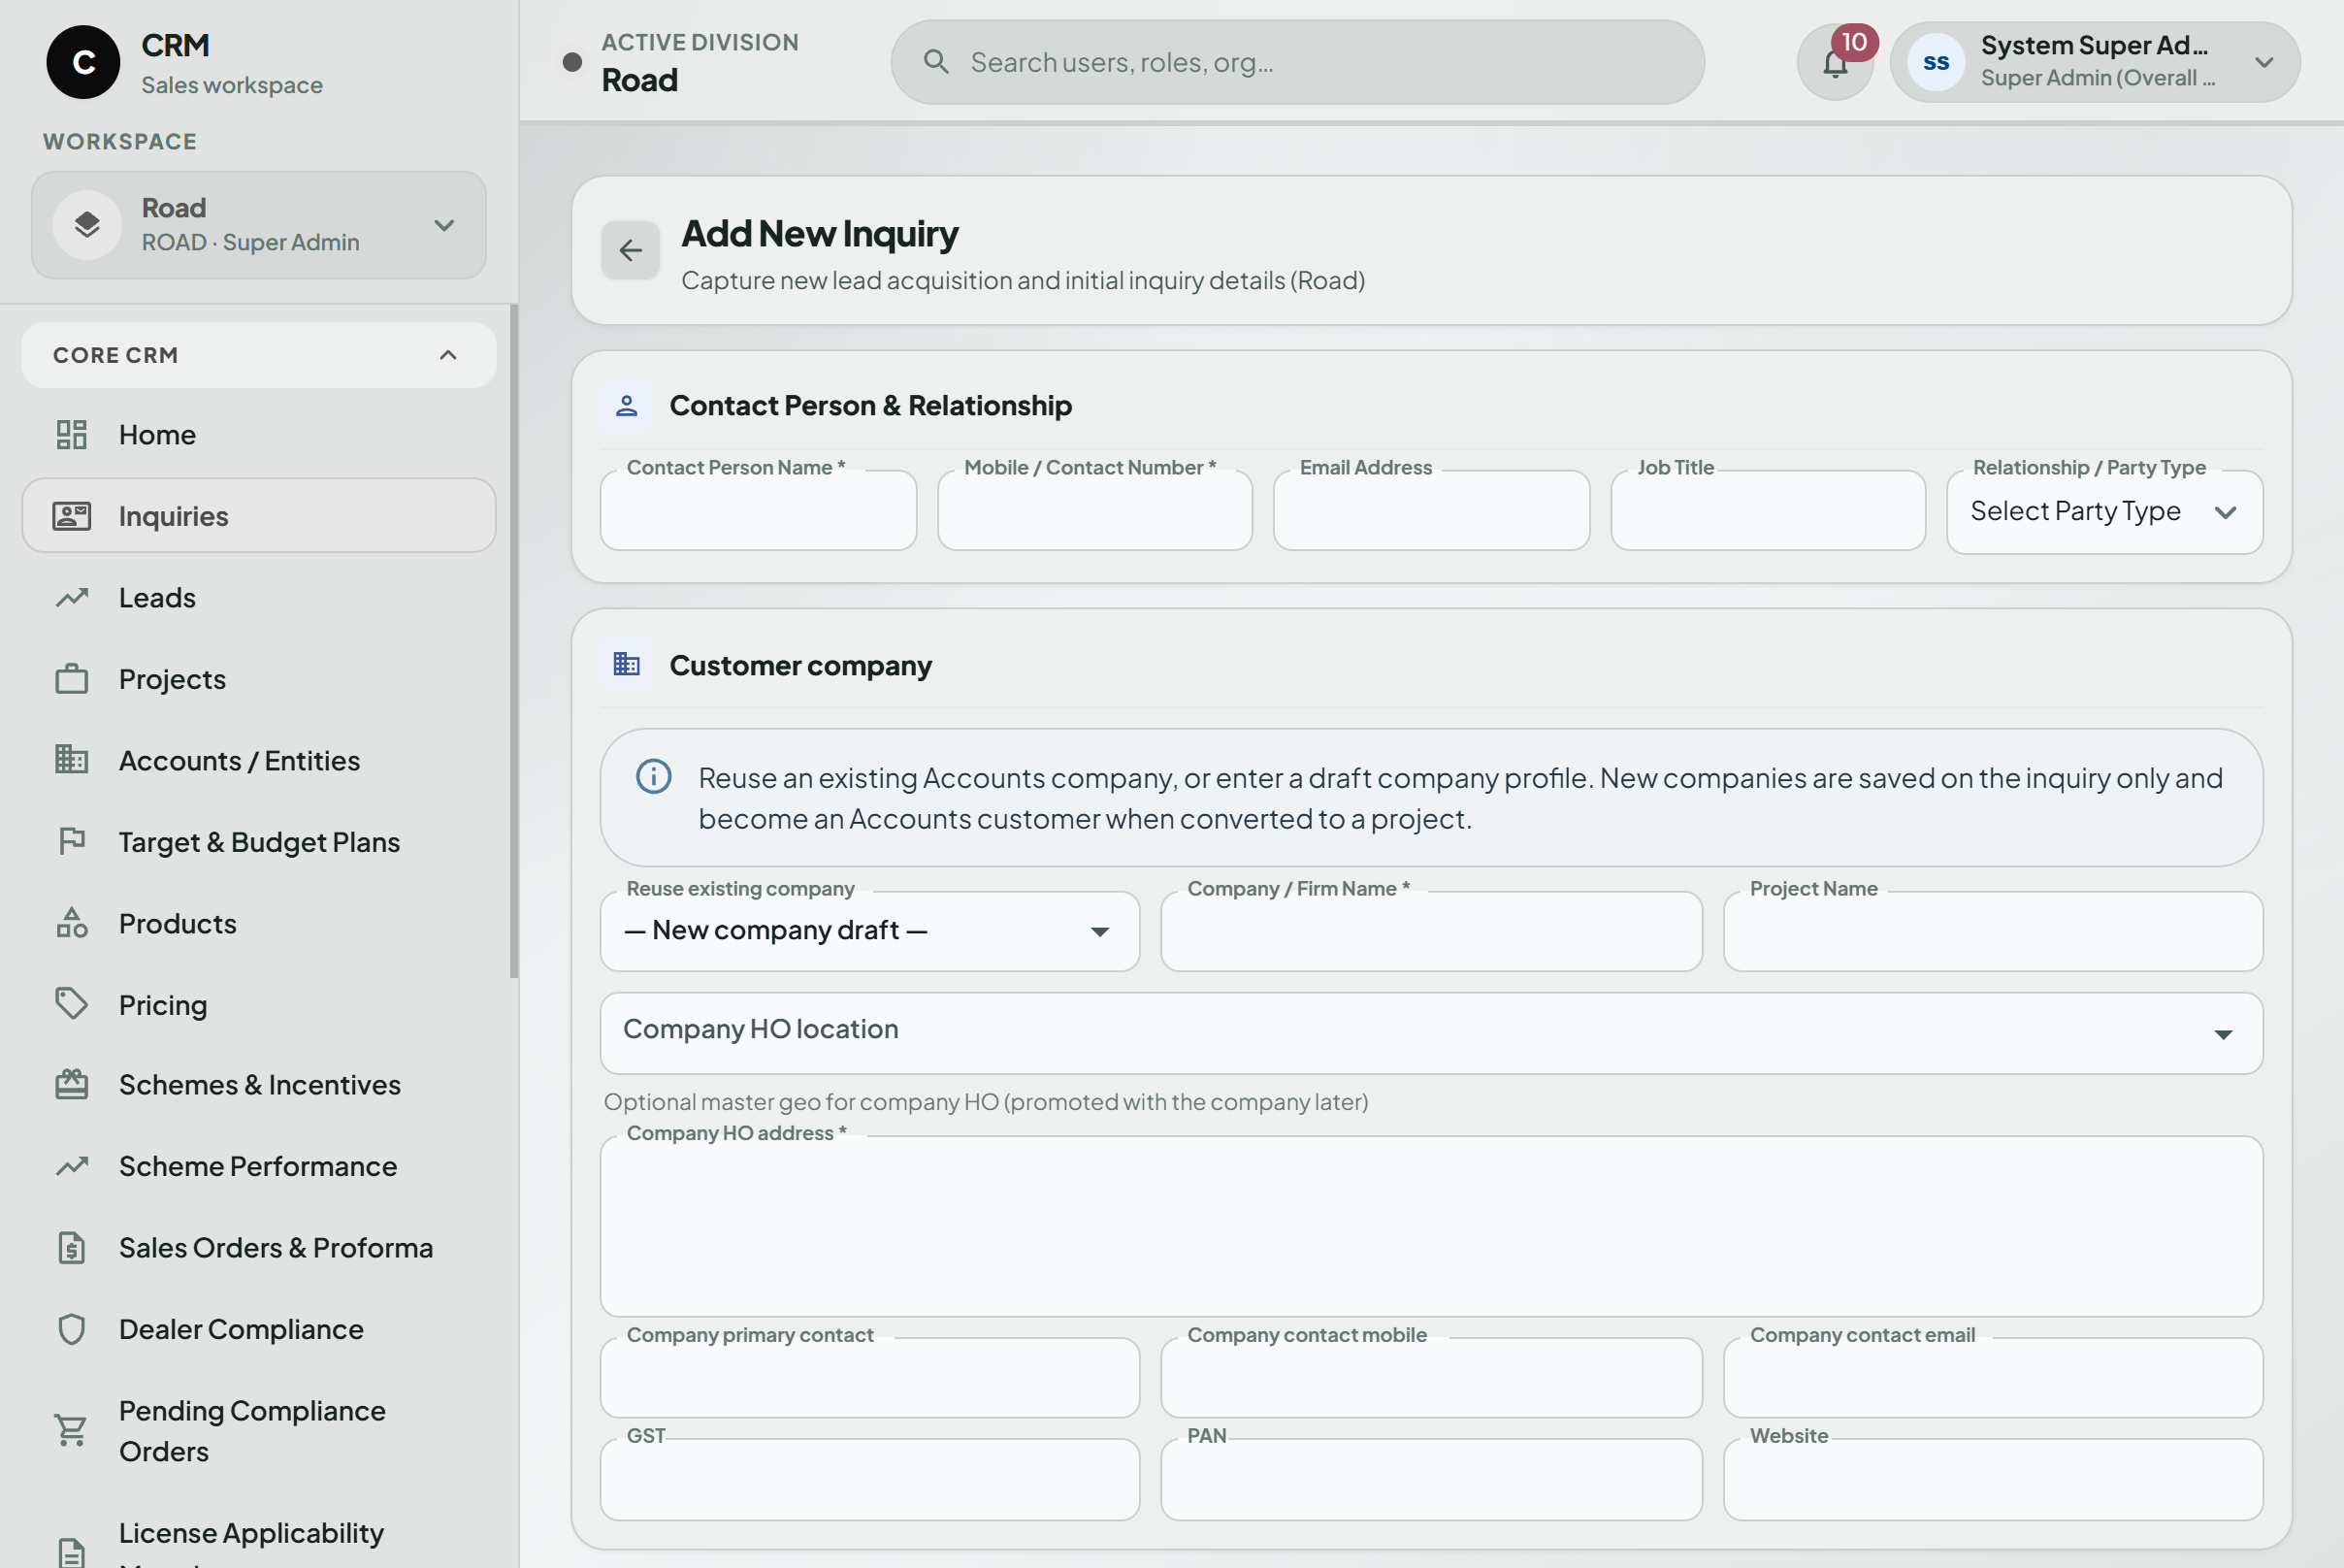Open the Company HO location dropdown
The image size is (2344, 1568).
click(x=1431, y=1034)
